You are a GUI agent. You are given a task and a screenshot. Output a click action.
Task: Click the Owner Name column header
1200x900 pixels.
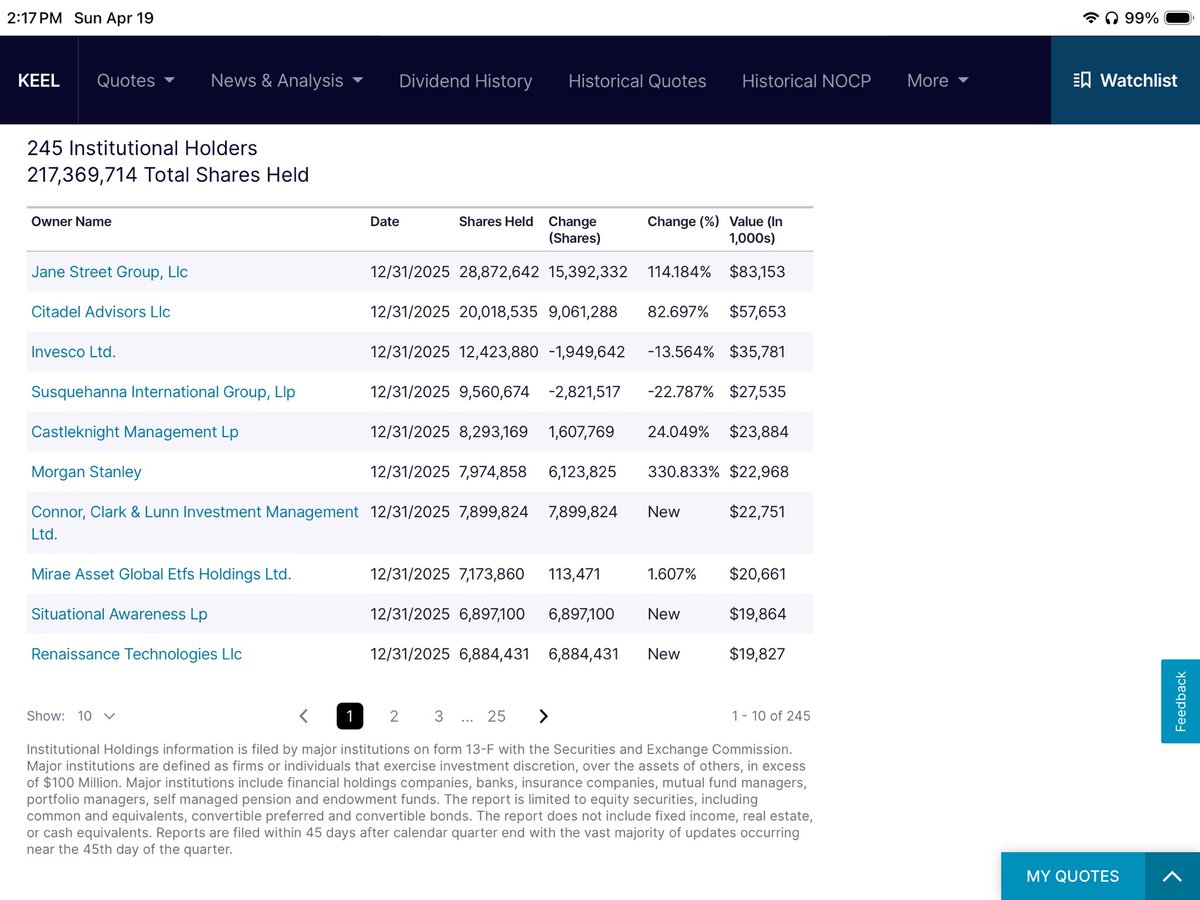click(71, 221)
